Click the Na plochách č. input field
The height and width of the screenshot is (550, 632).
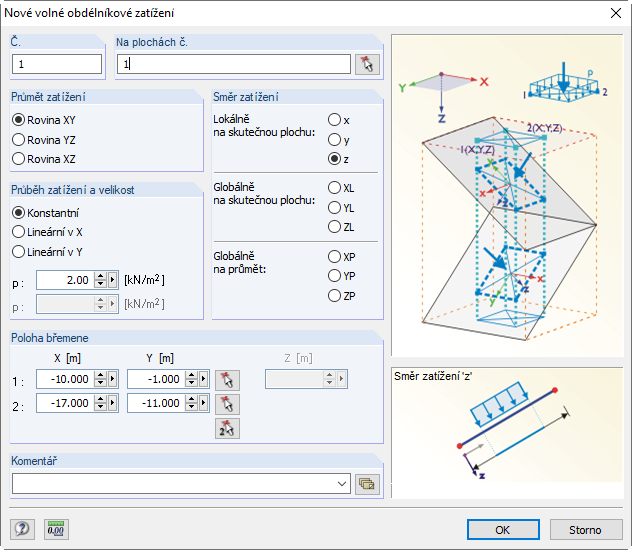234,64
